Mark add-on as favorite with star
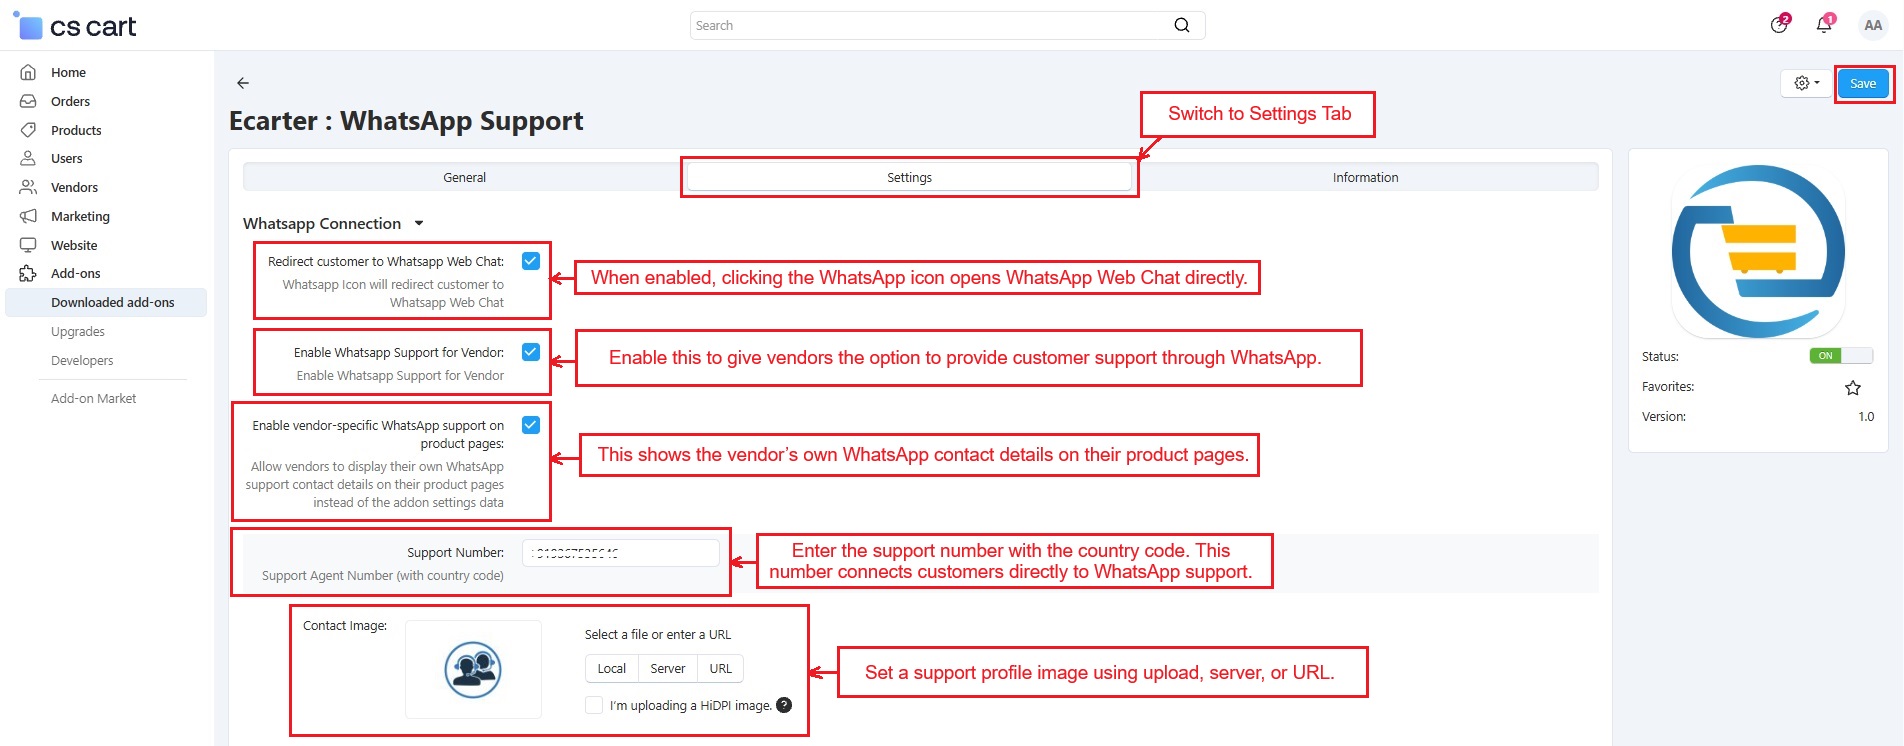1904x746 pixels. point(1852,388)
